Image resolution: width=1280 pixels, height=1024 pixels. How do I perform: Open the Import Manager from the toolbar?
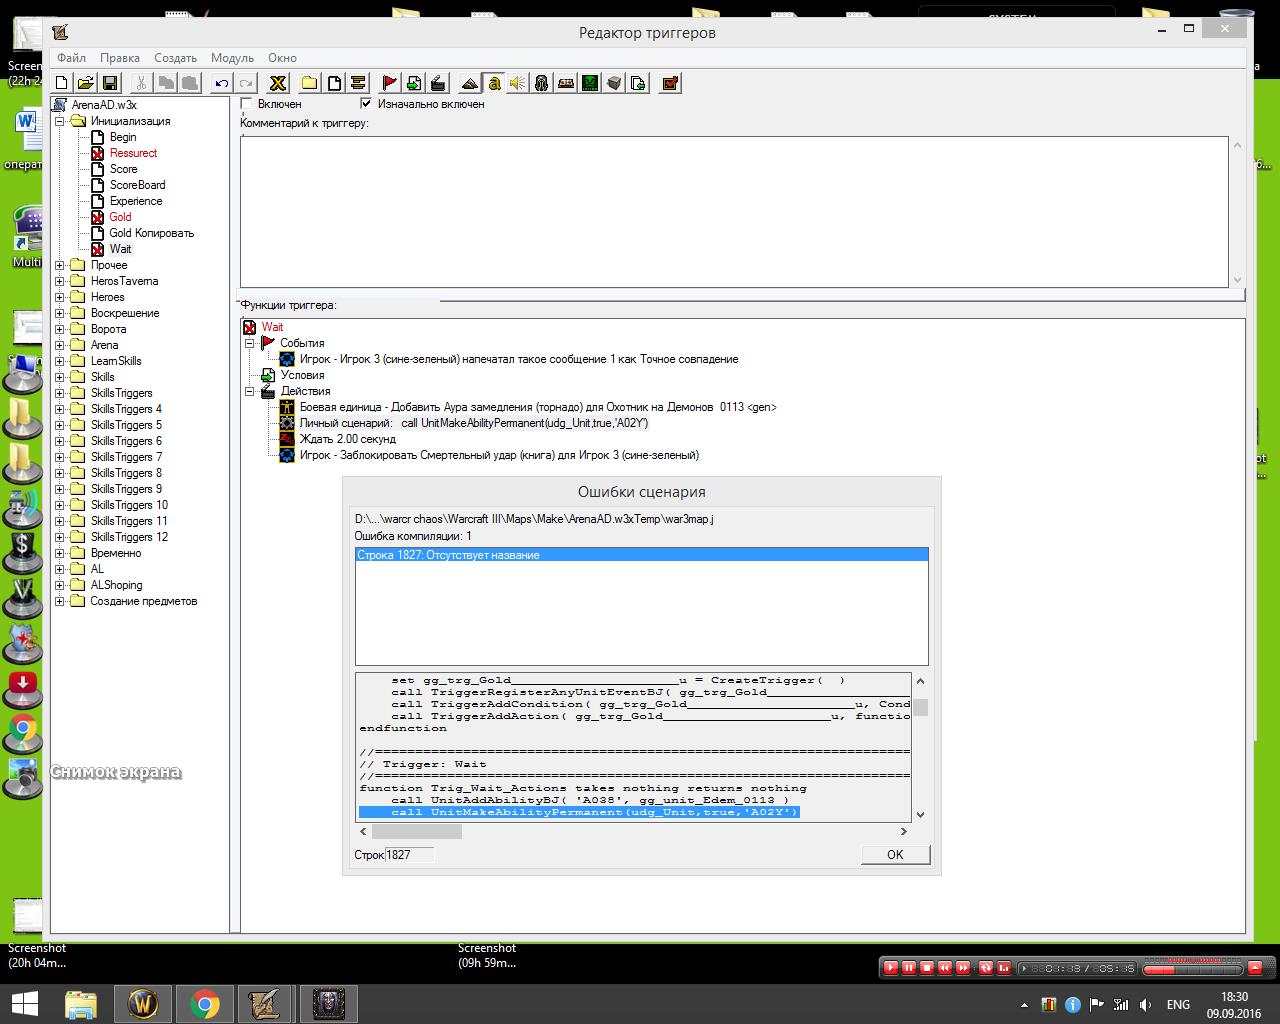point(638,83)
